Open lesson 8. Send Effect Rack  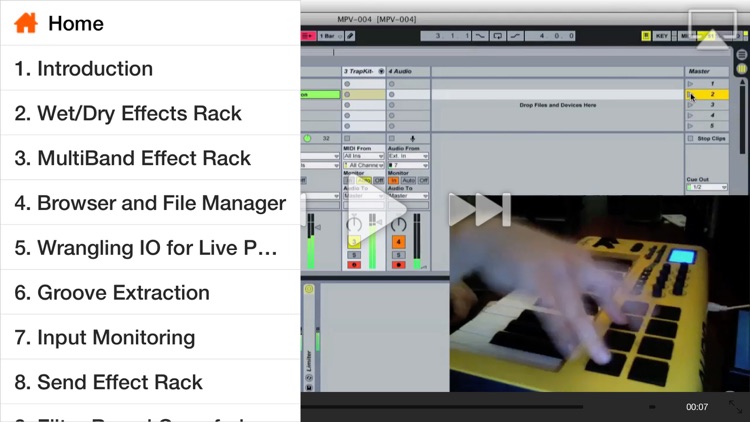click(150, 382)
